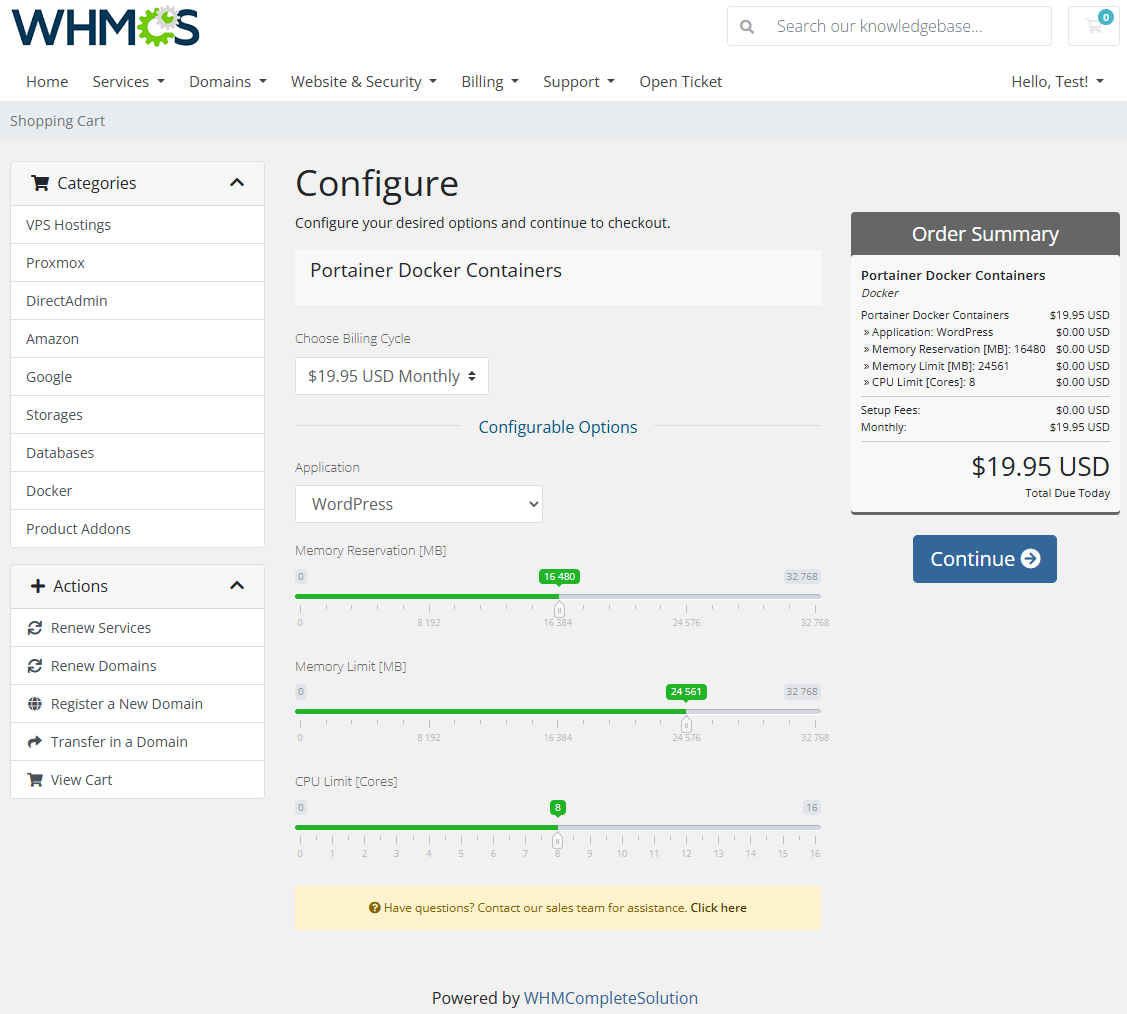Open the Application WordPress dropdown
Image resolution: width=1127 pixels, height=1014 pixels.
(419, 504)
